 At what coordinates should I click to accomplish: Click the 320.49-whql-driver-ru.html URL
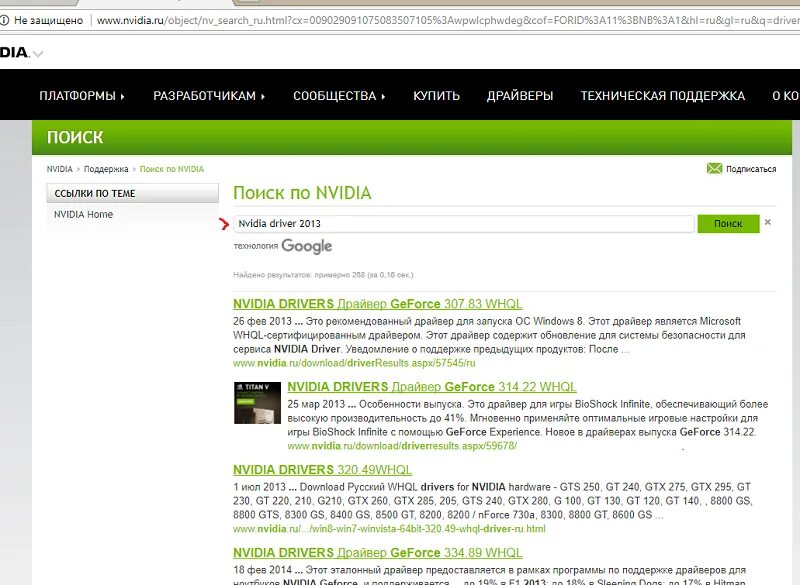[x=389, y=528]
